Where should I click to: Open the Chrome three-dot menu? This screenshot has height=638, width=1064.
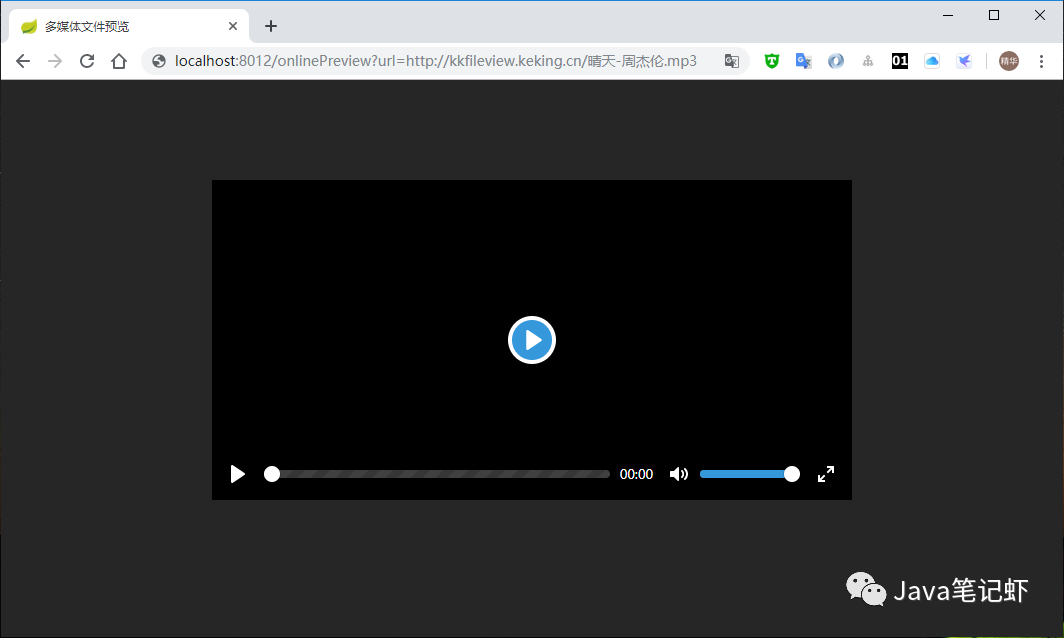click(1041, 61)
